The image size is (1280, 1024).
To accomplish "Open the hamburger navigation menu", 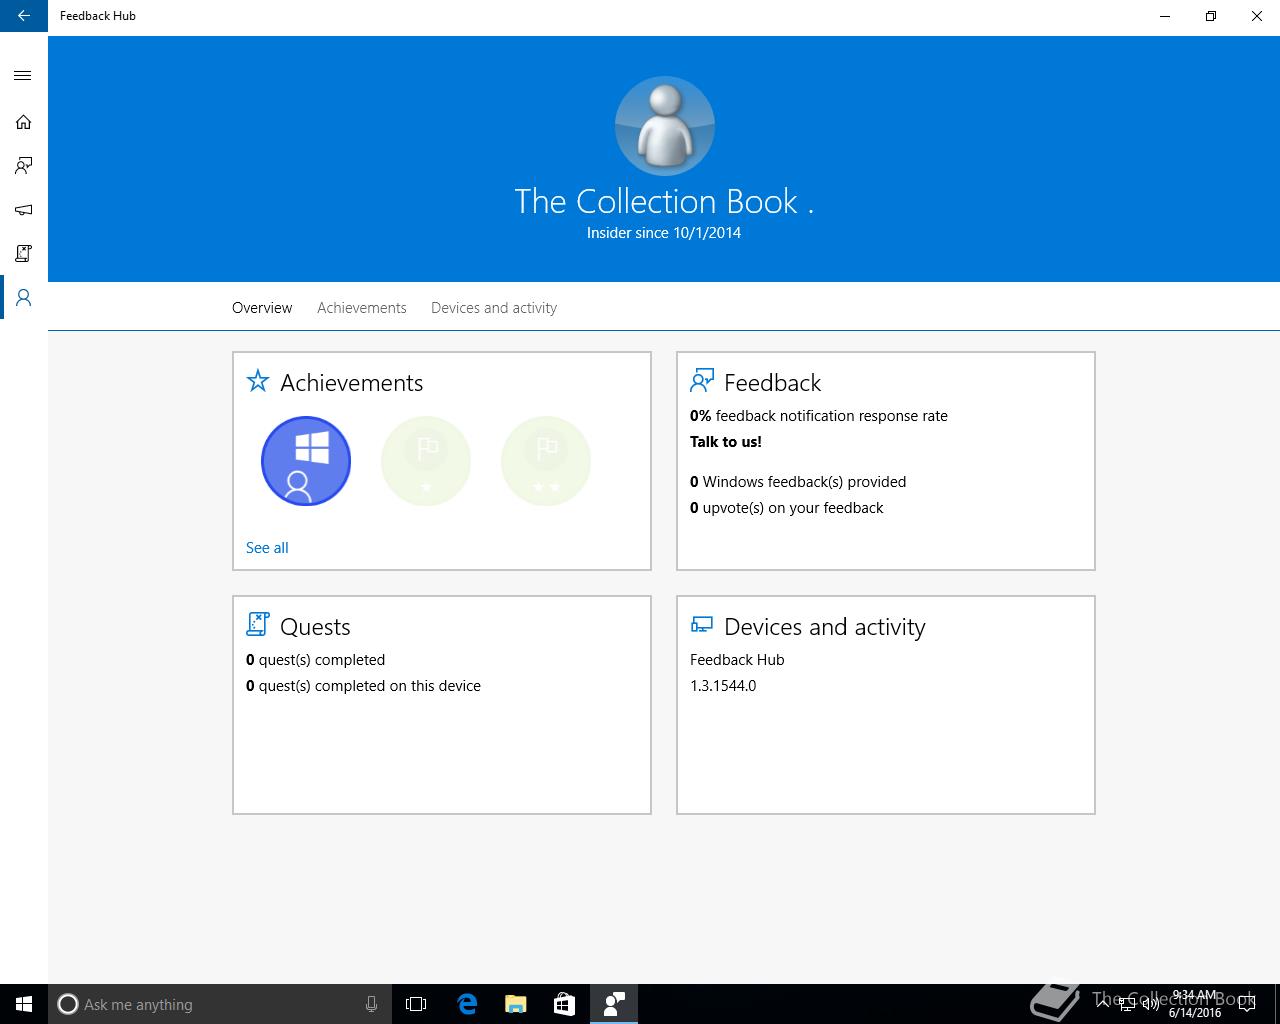I will pos(23,76).
